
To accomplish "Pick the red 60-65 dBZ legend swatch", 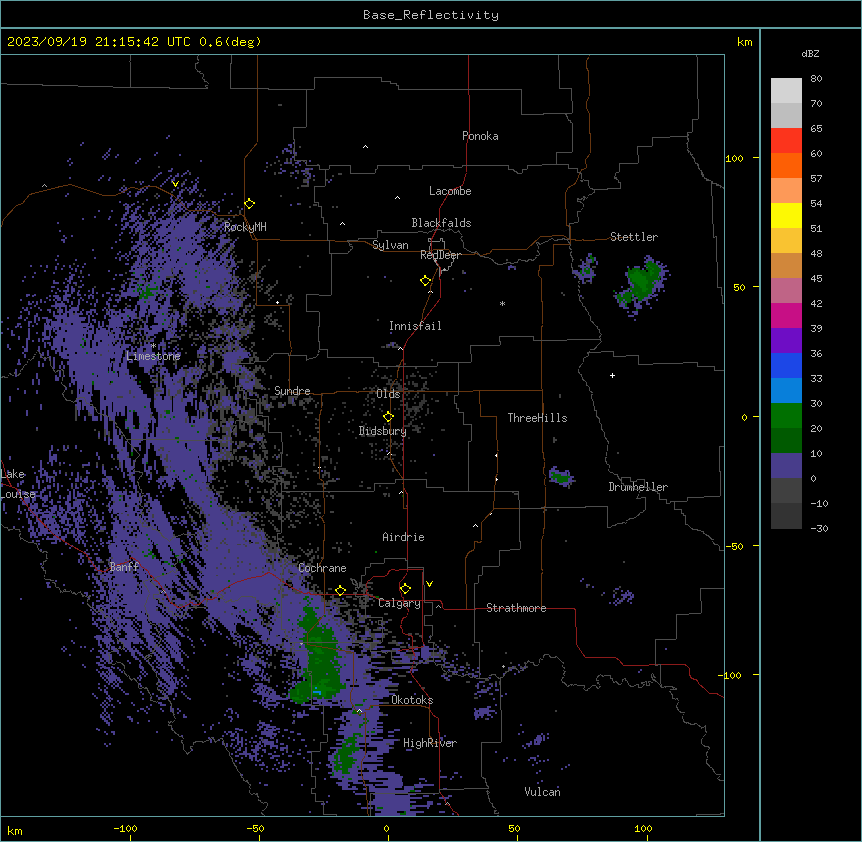I will coord(786,141).
